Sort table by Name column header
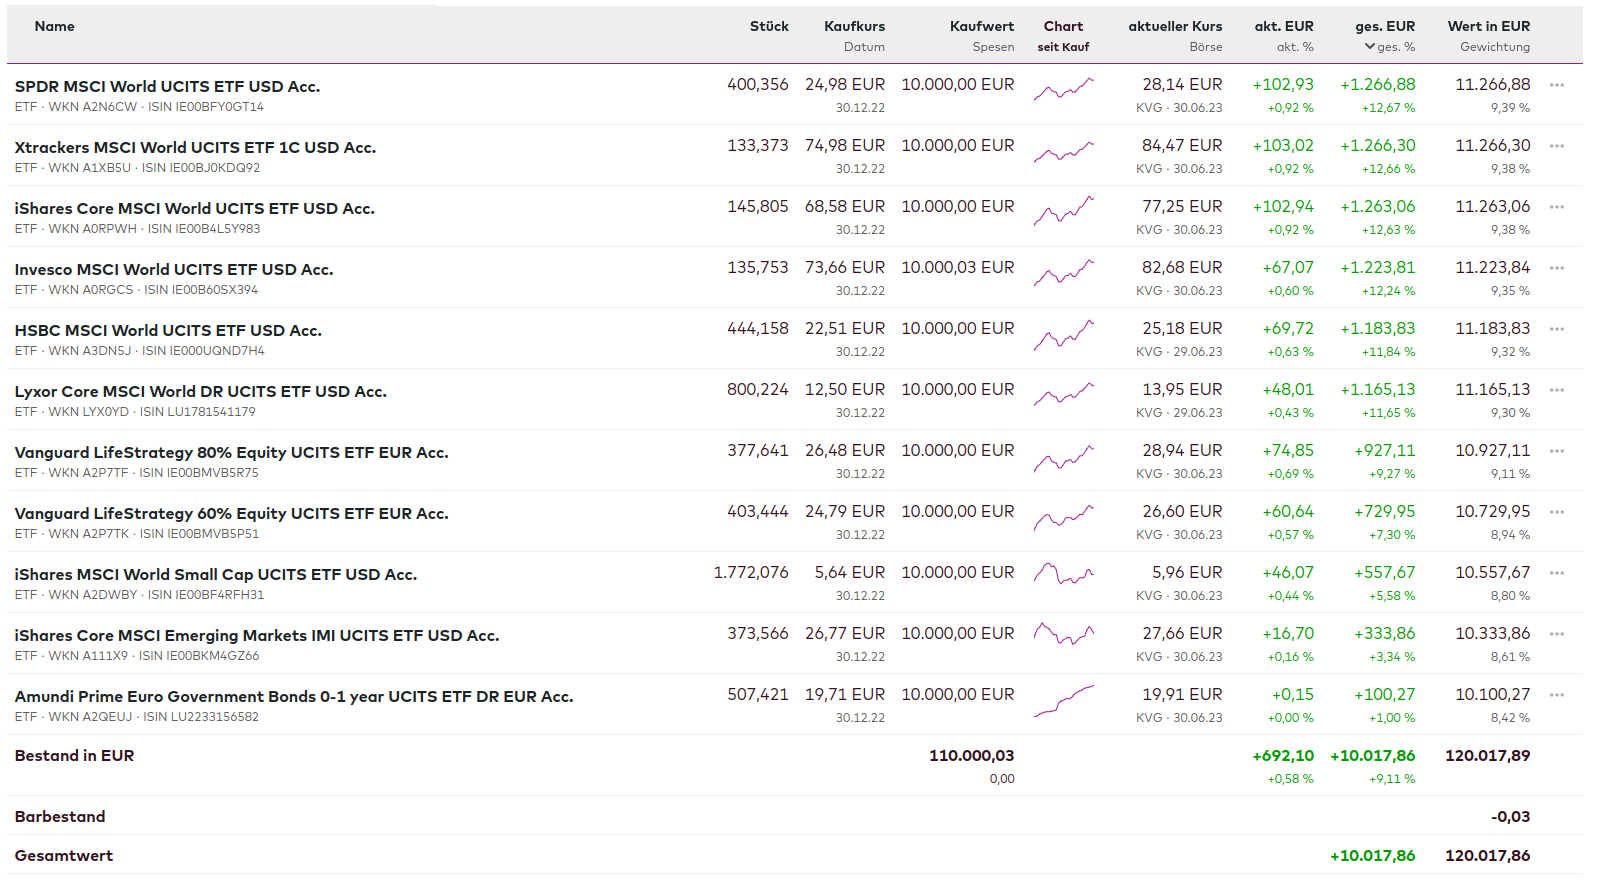 [54, 26]
